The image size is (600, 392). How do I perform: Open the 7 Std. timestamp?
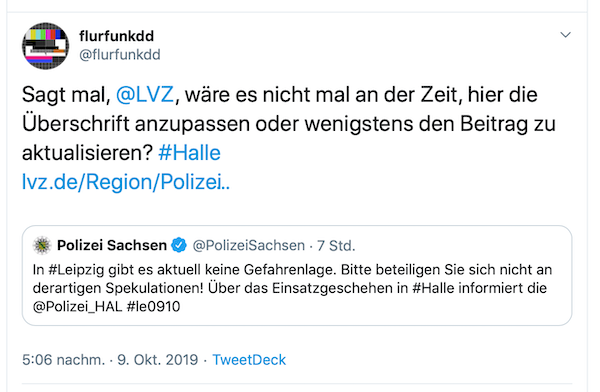point(336,245)
